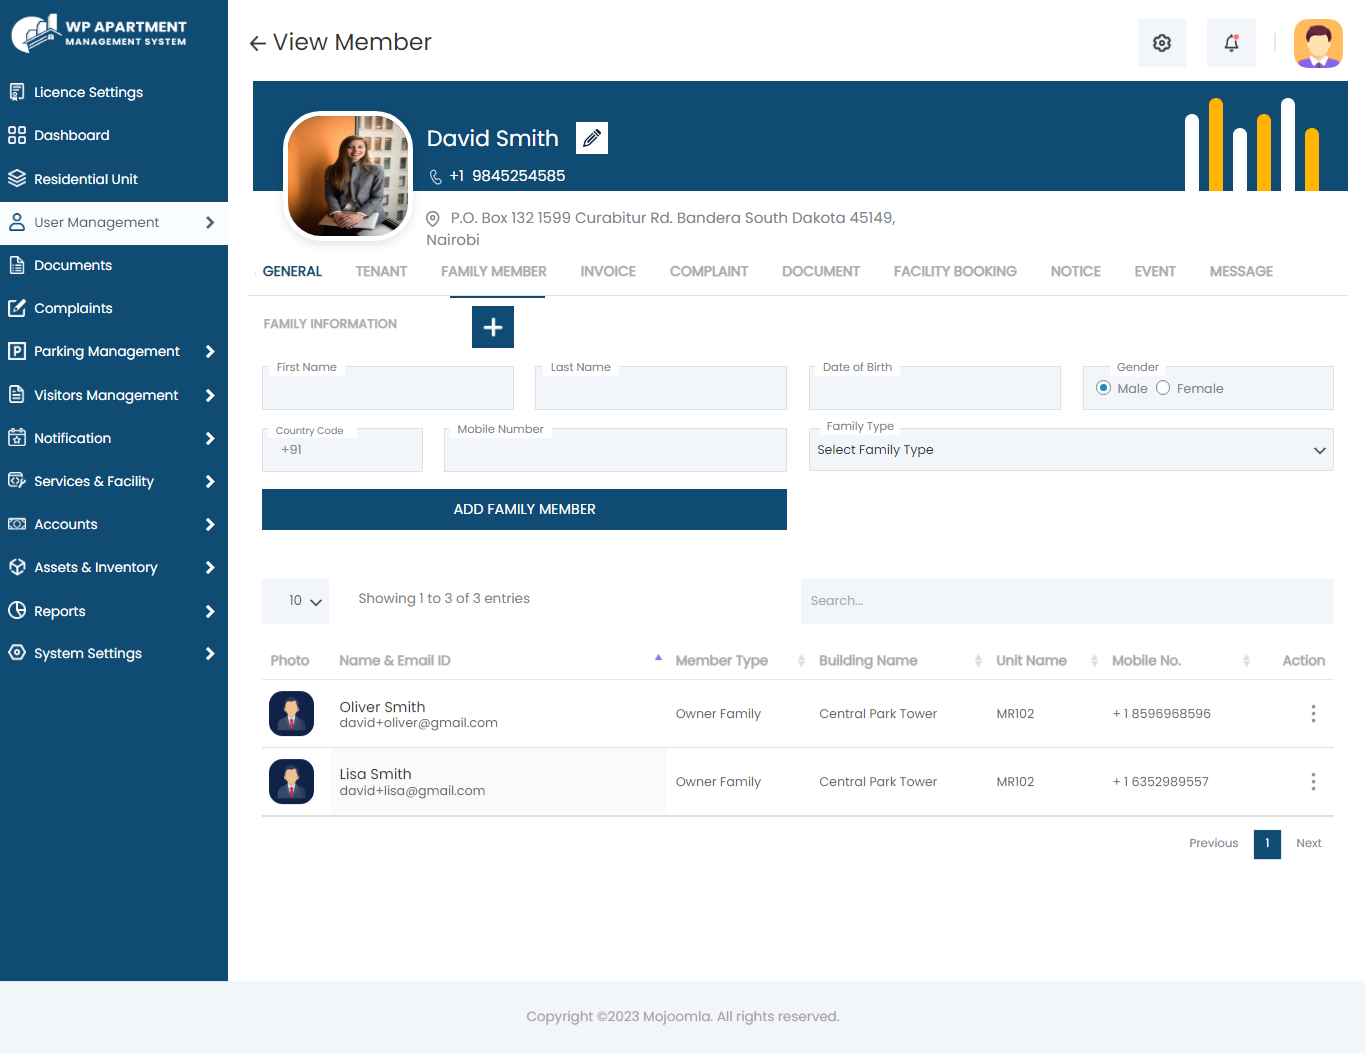Click the Residential Unit layers icon
Screen dimensions: 1366x1053
(17, 179)
